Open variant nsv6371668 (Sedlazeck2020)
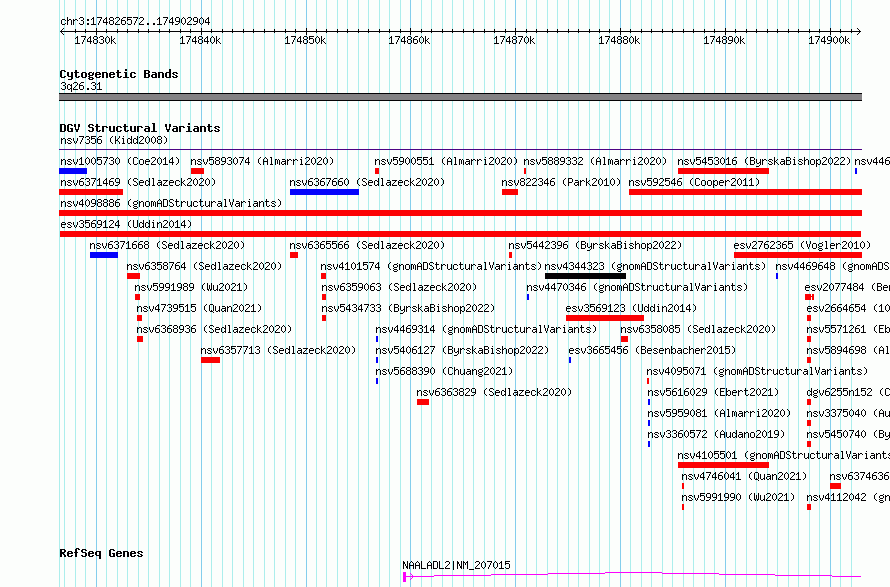Image resolution: width=890 pixels, height=587 pixels. pyautogui.click(x=167, y=245)
